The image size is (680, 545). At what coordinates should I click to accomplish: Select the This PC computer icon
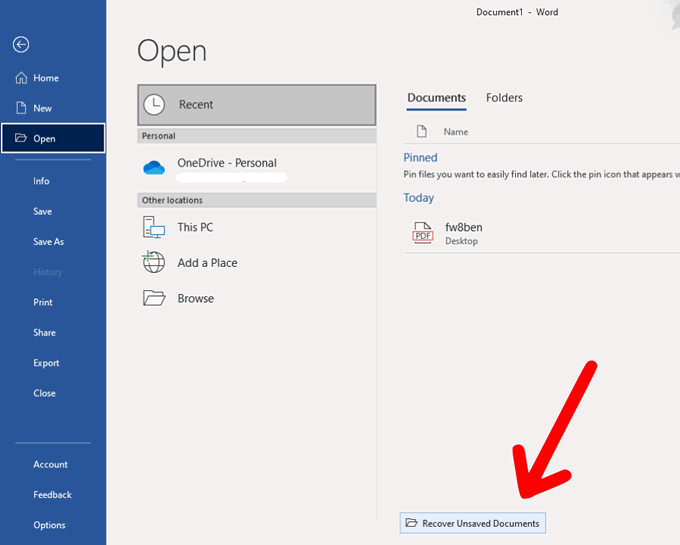pyautogui.click(x=153, y=228)
